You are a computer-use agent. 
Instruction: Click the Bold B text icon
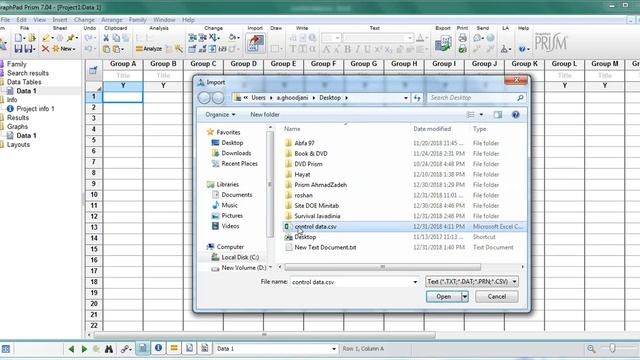click(x=347, y=49)
